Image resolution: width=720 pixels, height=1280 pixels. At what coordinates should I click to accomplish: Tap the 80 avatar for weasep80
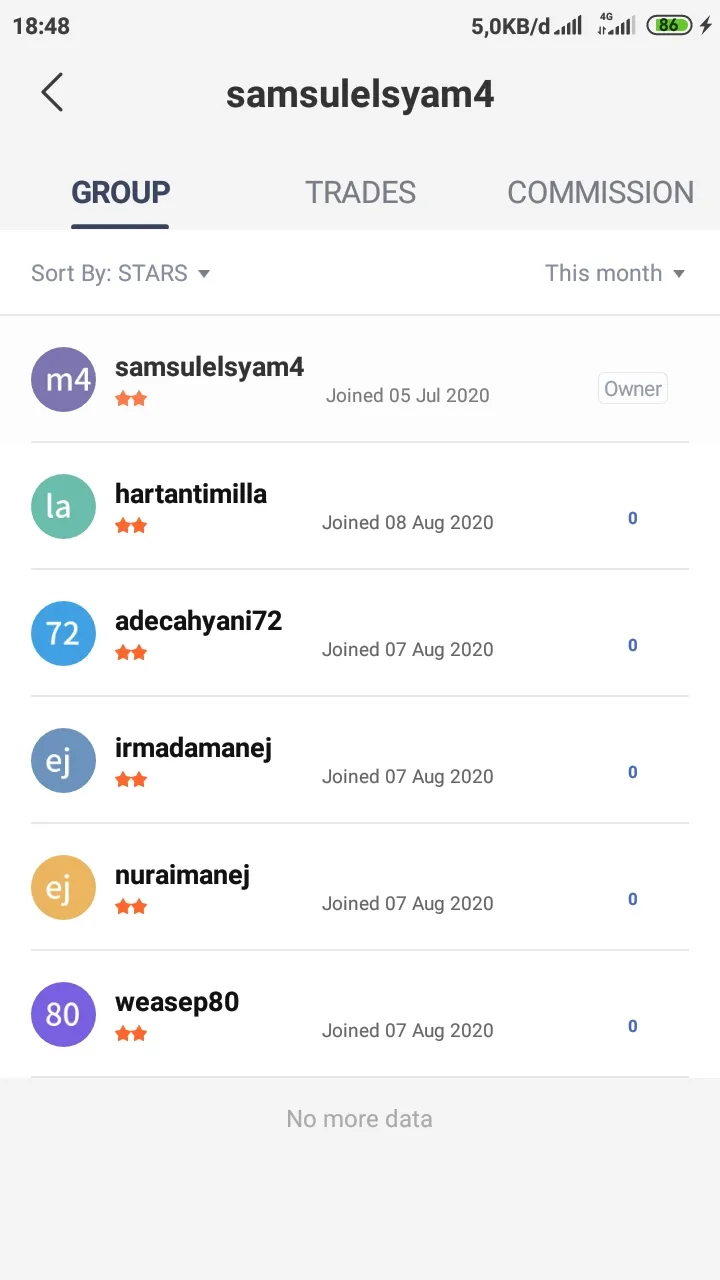[63, 1014]
